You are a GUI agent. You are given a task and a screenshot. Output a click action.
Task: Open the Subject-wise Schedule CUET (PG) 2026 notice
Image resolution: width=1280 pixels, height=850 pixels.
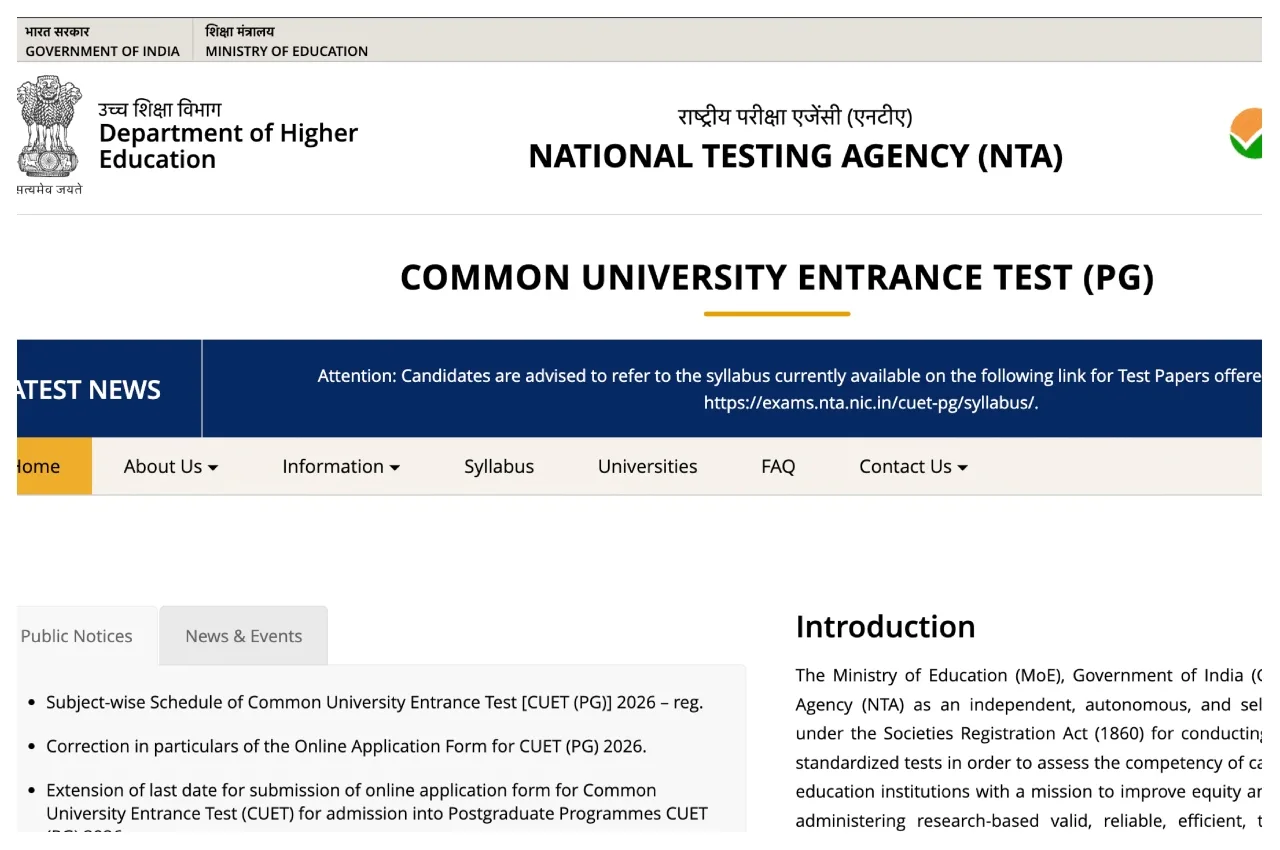coord(374,703)
